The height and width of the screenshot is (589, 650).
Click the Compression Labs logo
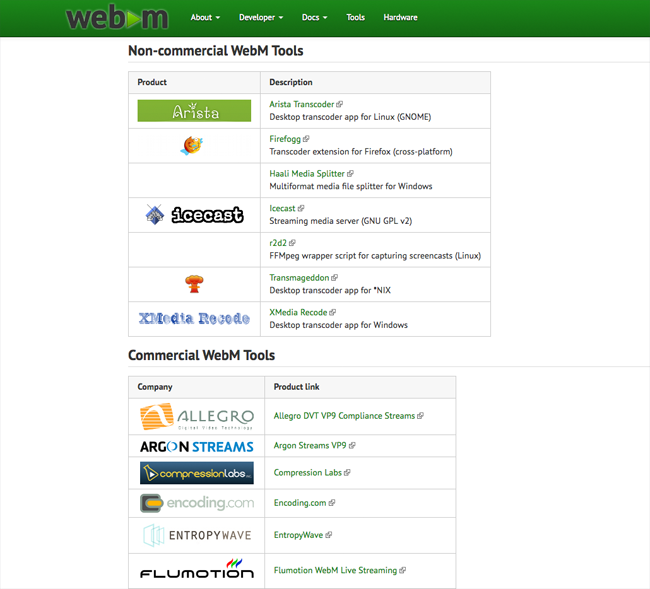[x=197, y=473]
